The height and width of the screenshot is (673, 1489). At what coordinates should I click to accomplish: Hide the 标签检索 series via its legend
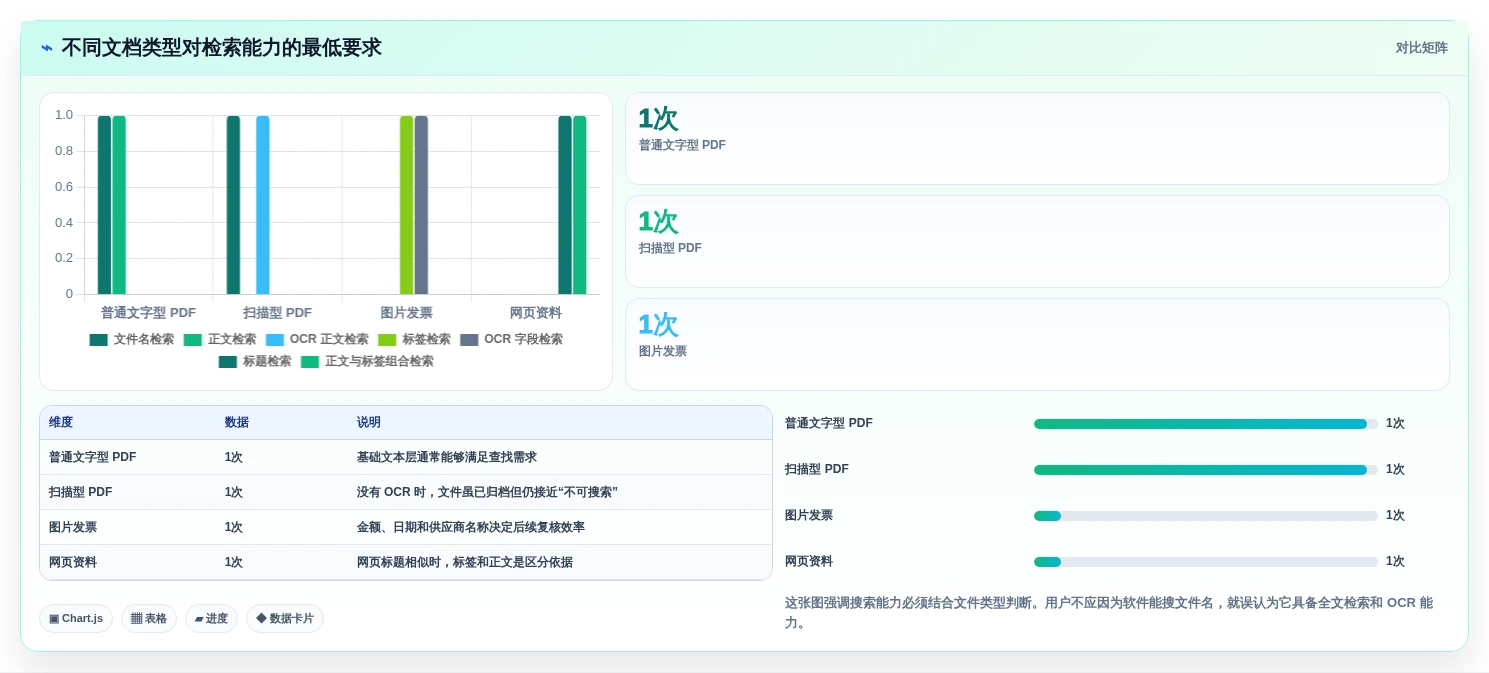tap(414, 339)
